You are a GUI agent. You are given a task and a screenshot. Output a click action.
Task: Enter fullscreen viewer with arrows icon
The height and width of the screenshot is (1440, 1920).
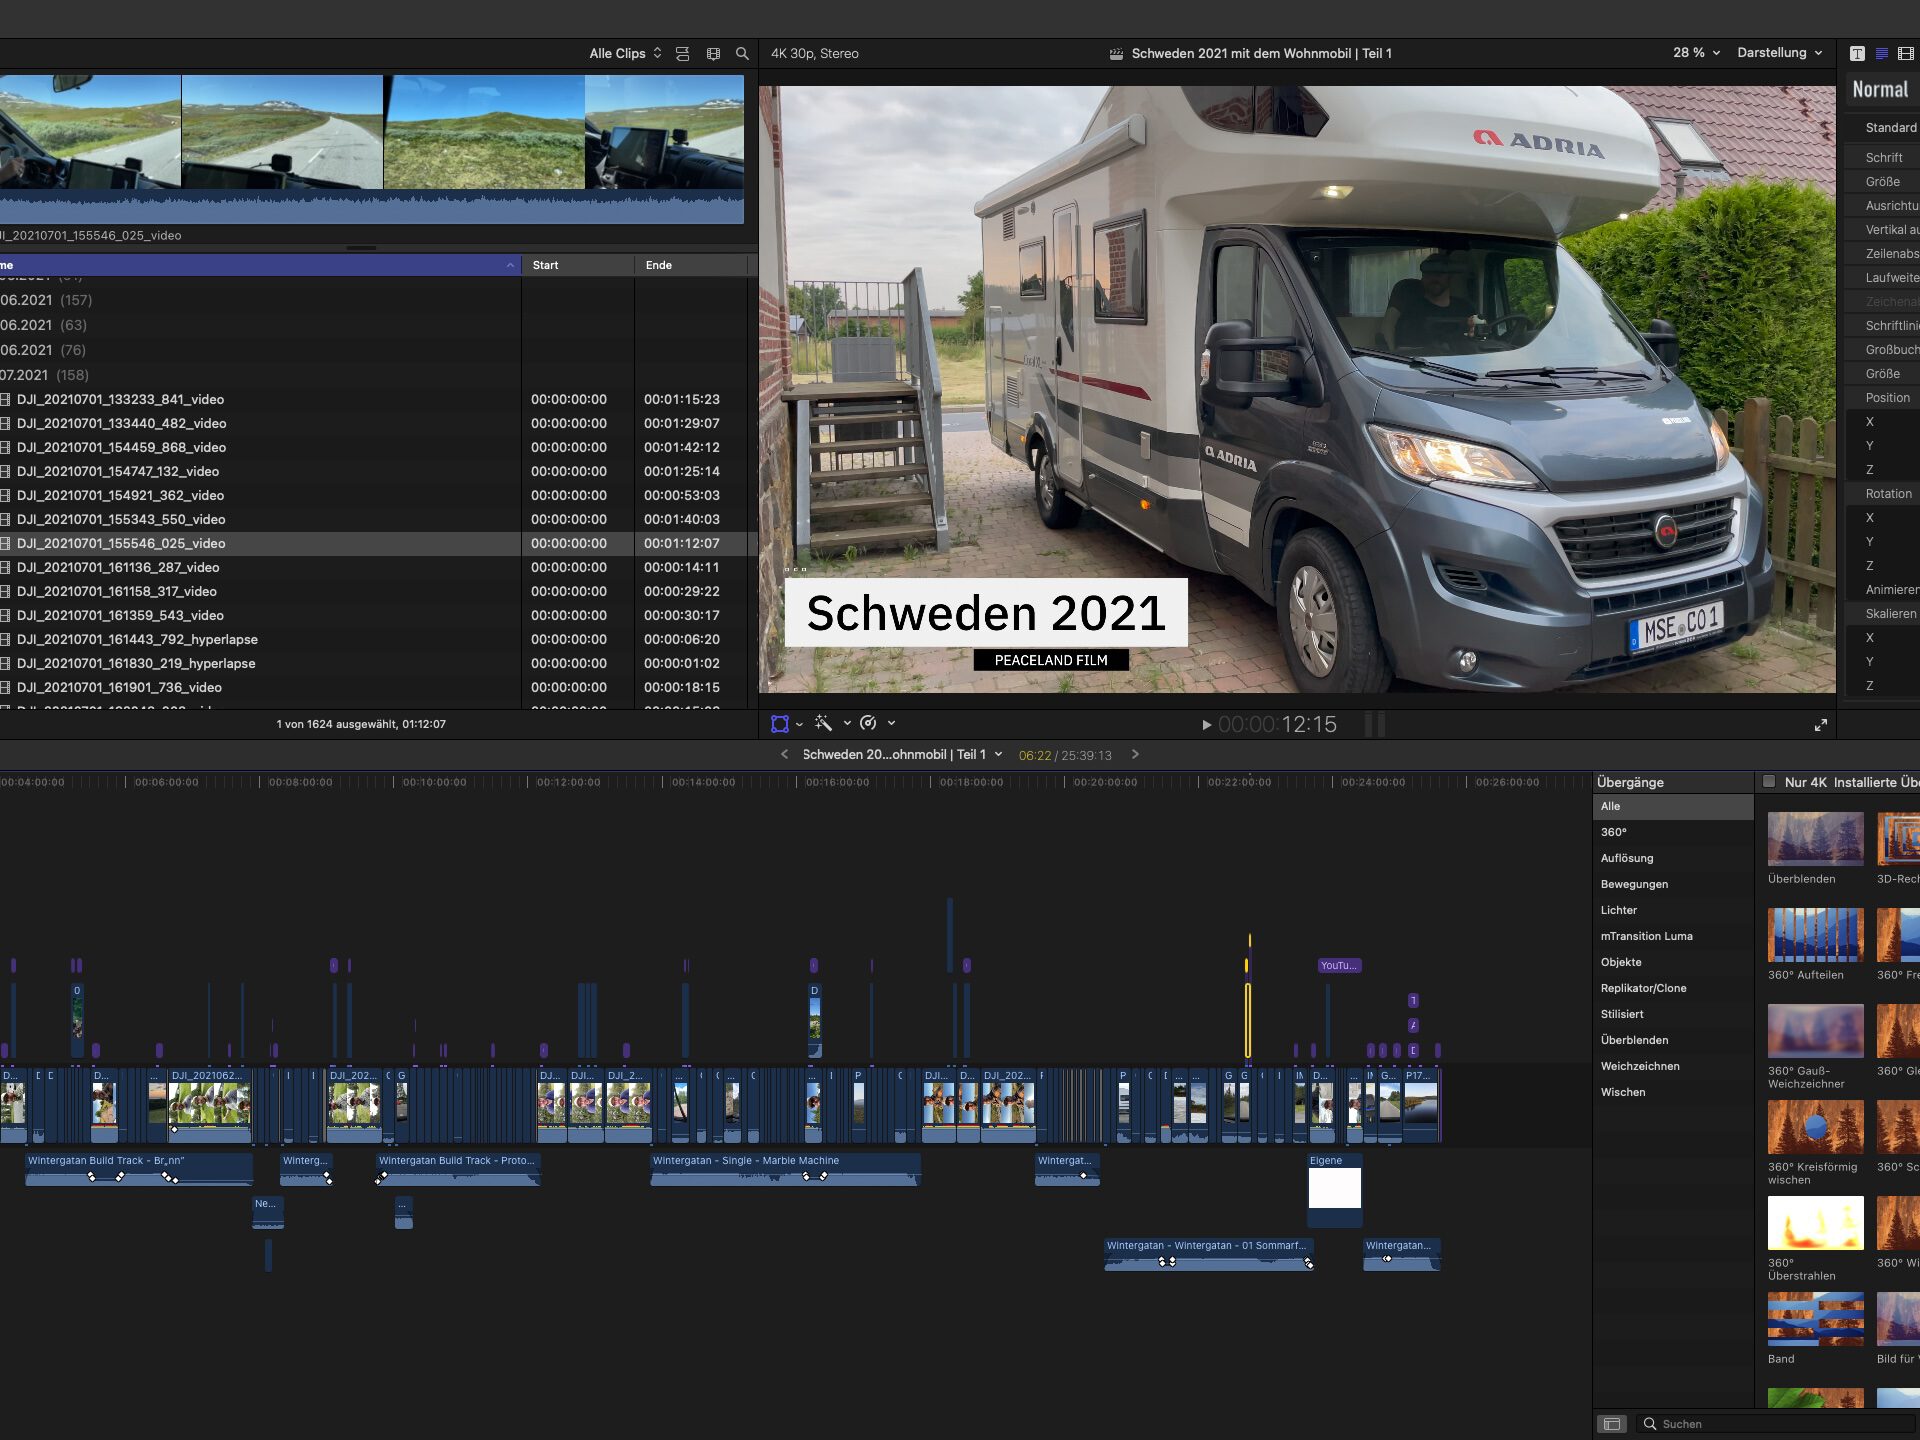coord(1820,725)
